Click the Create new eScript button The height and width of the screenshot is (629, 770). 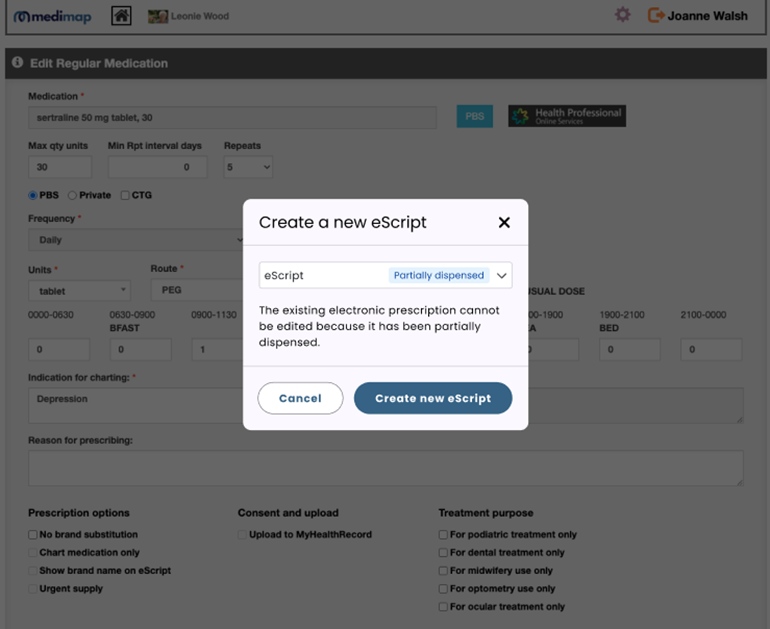tap(432, 398)
